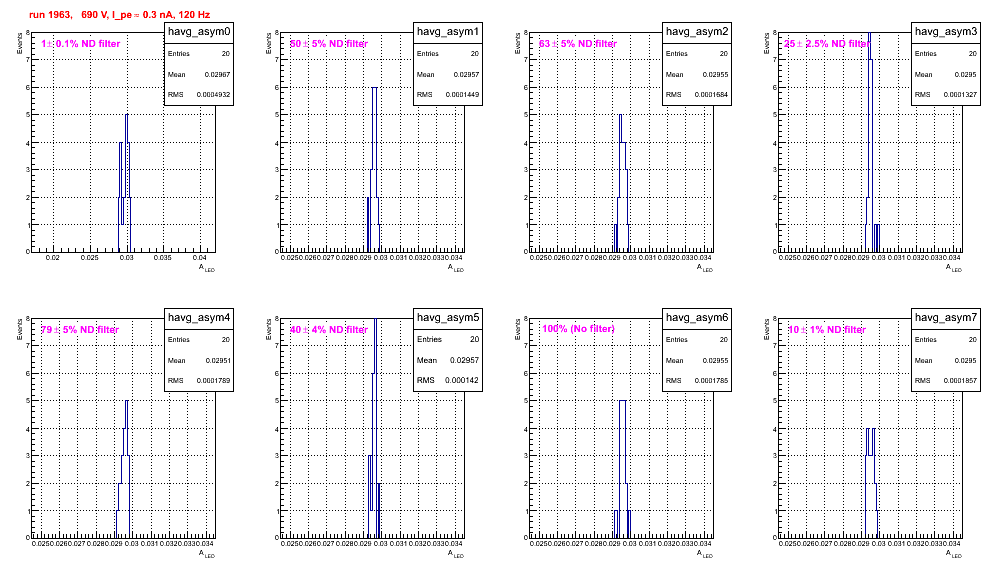Click the RMS value 0.0001449
Viewport: 996px width, 572px height.
click(x=462, y=95)
